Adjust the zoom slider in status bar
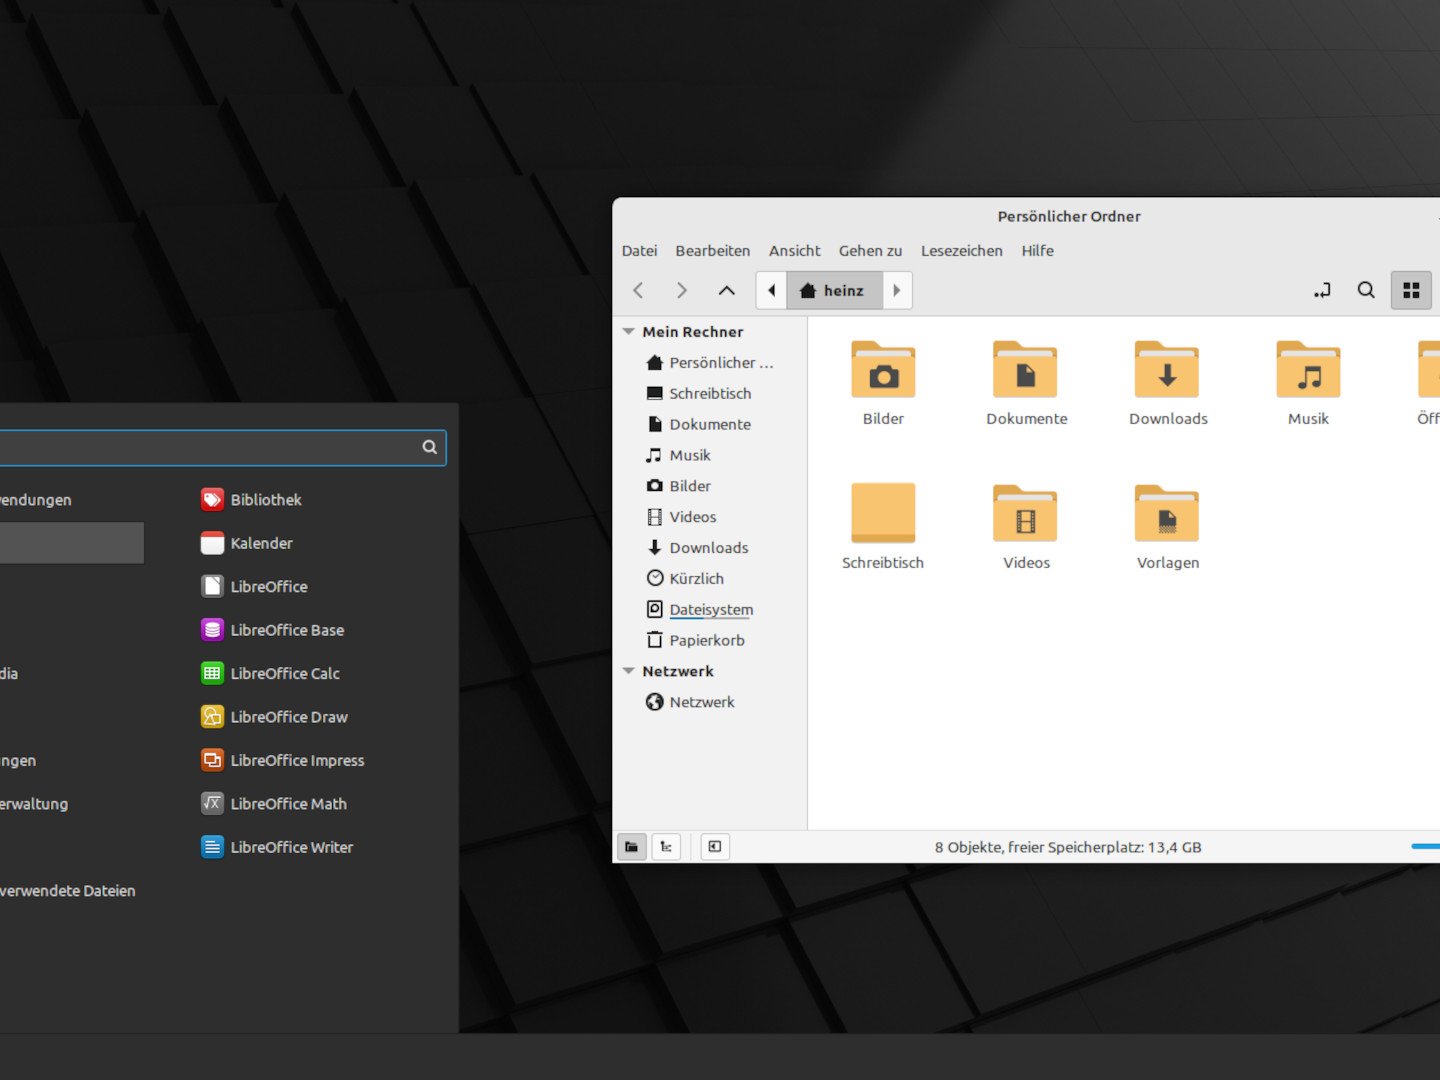Screen dimensions: 1440x1080 point(1425,847)
